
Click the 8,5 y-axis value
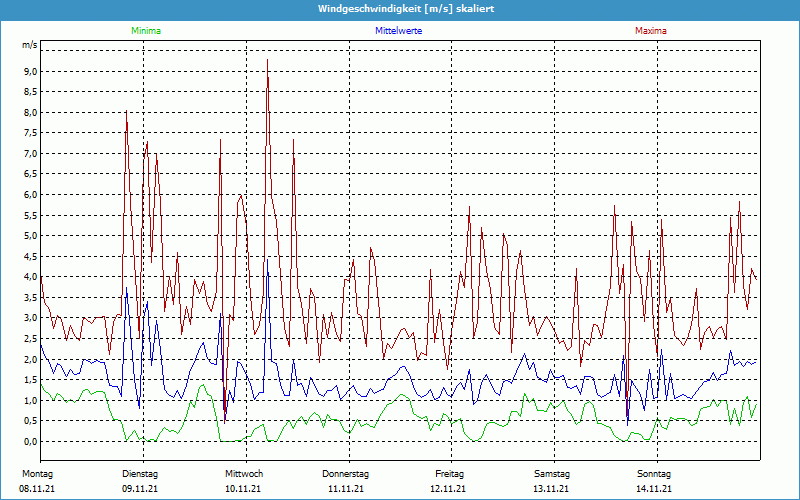31,92
